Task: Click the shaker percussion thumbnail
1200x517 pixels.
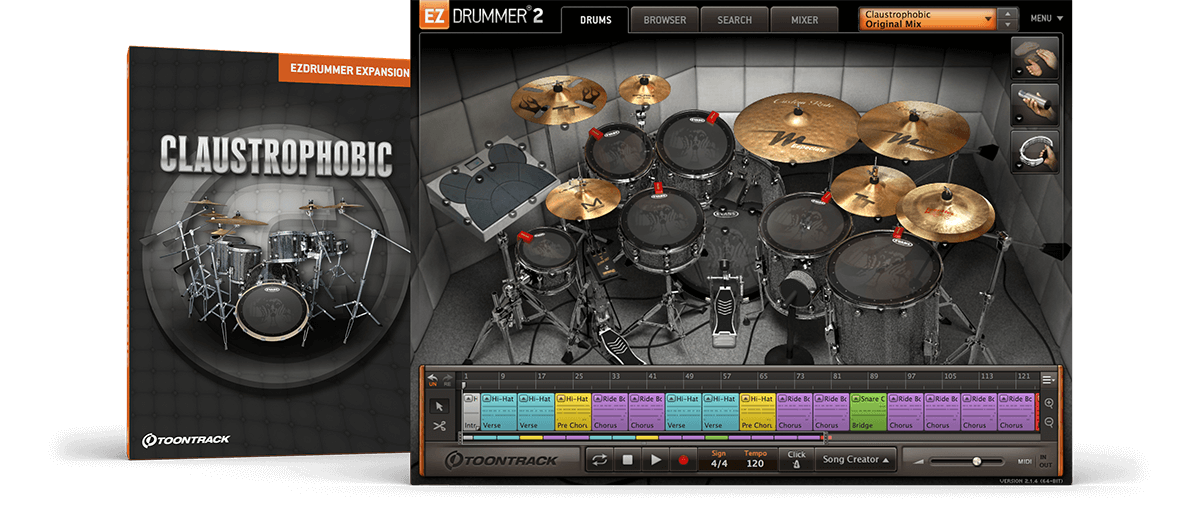Action: (1035, 104)
